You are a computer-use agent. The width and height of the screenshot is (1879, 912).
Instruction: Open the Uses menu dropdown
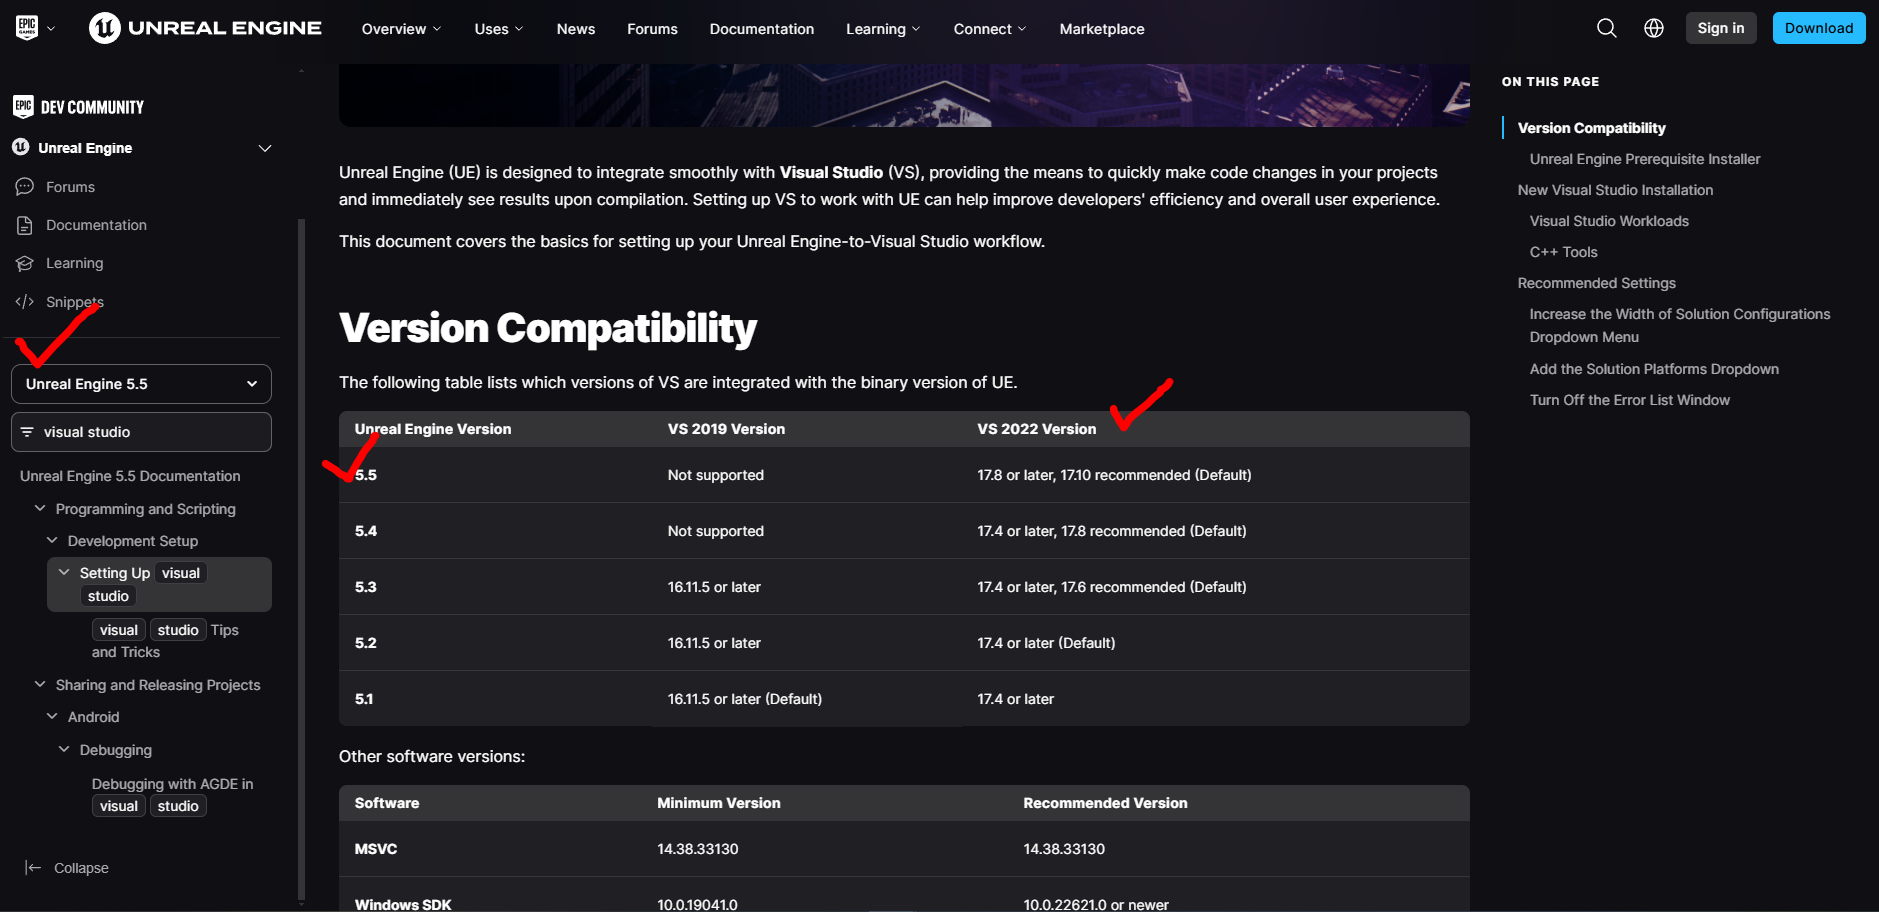pos(499,29)
